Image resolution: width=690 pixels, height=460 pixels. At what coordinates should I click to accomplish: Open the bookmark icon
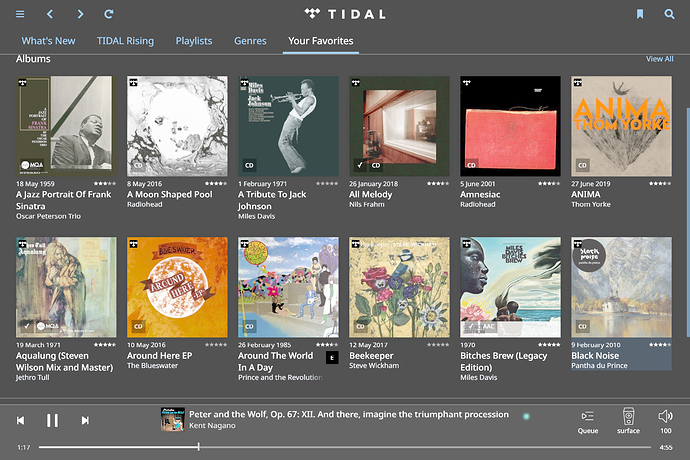point(640,14)
